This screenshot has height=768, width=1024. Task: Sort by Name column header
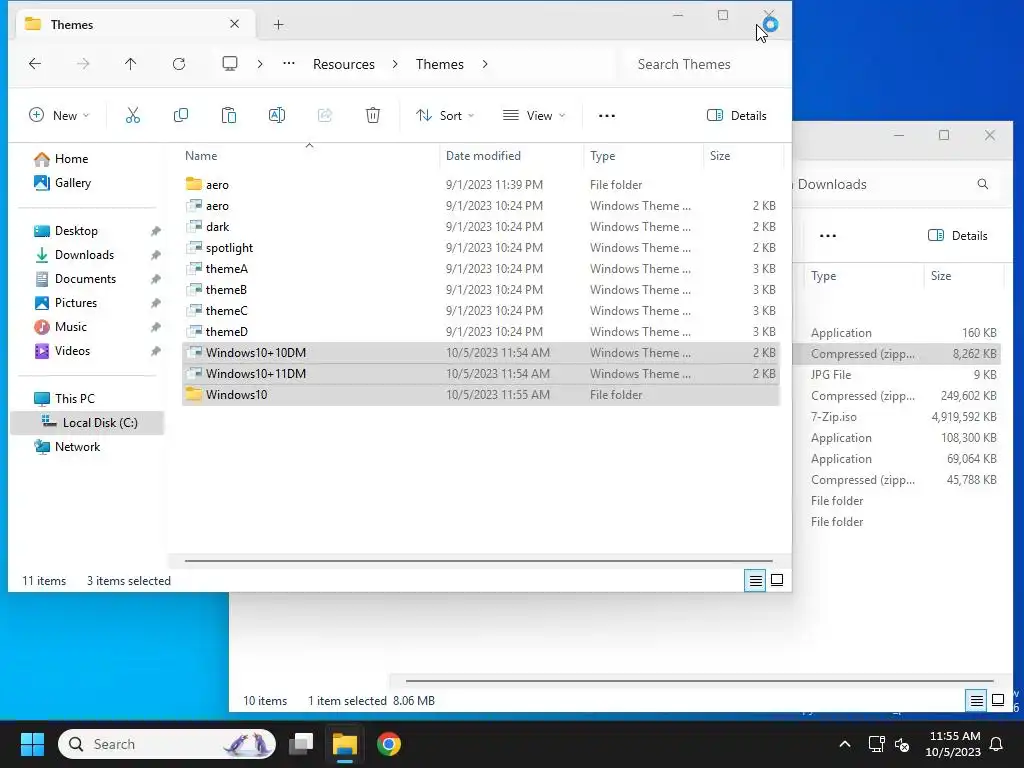(x=310, y=155)
